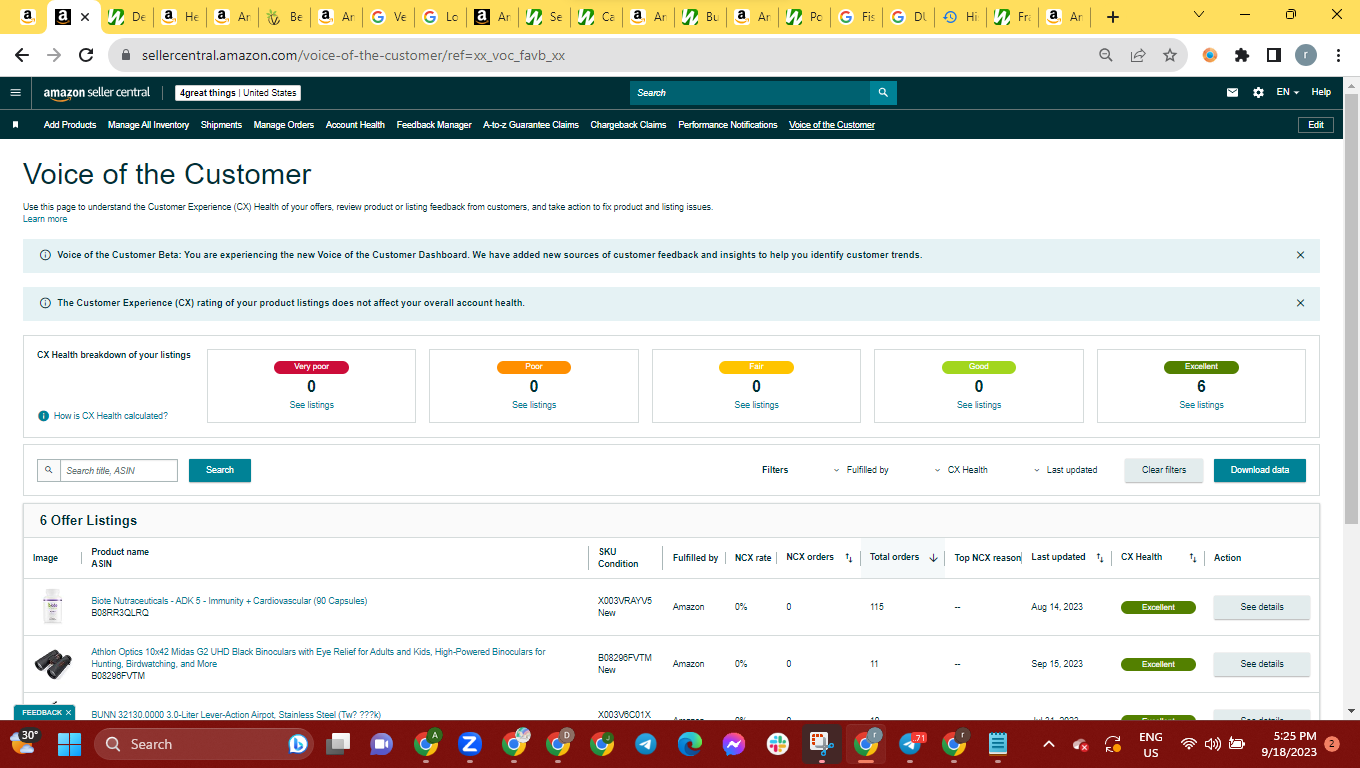Click the magnifier button beside top Search
1360x768 pixels.
[883, 93]
